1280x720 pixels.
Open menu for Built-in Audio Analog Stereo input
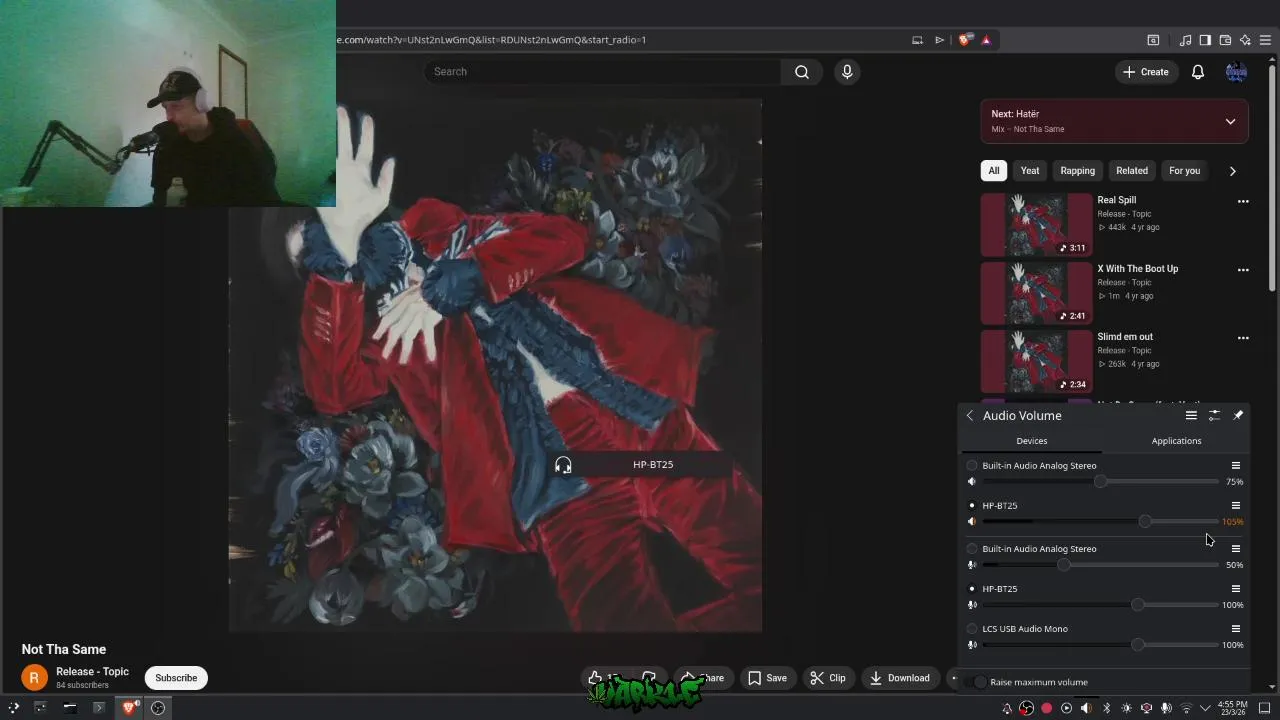click(1236, 549)
